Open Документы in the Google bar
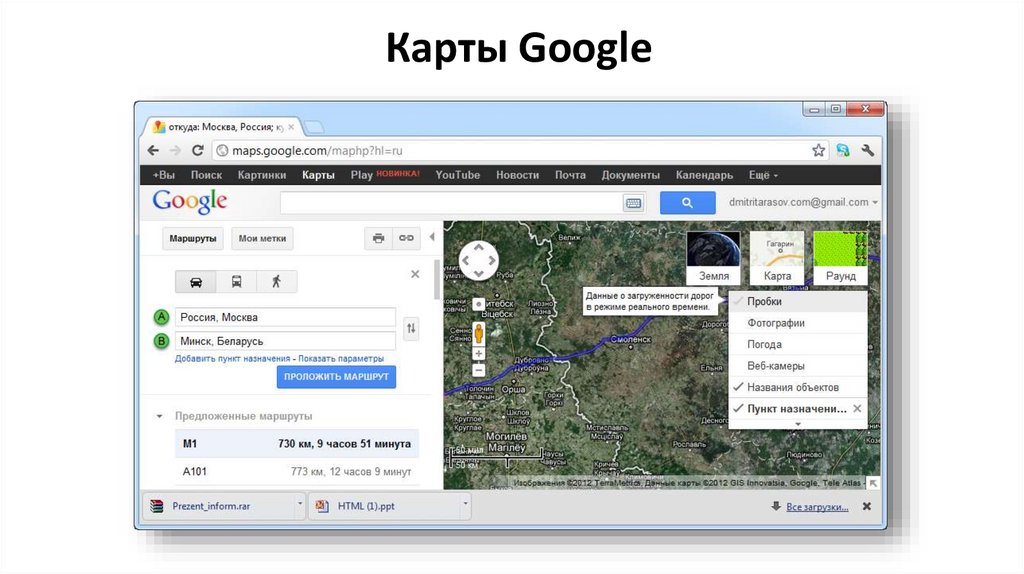Image resolution: width=1024 pixels, height=574 pixels. tap(630, 175)
